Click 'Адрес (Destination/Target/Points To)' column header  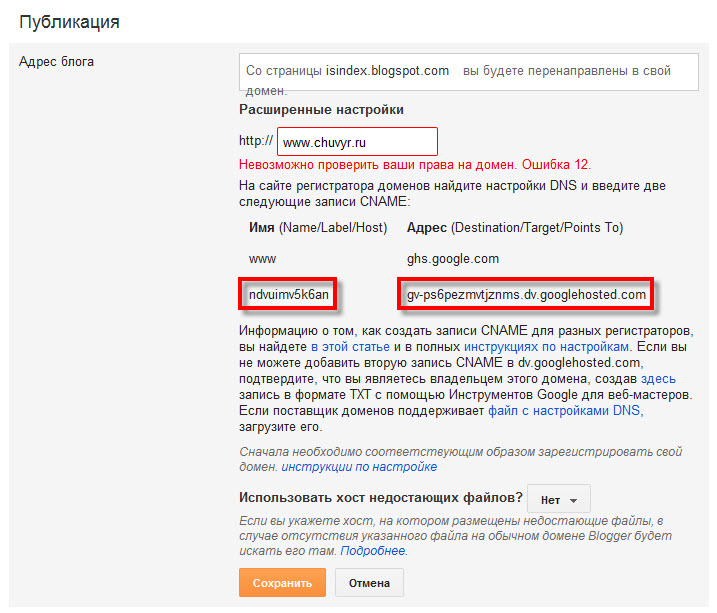point(515,228)
